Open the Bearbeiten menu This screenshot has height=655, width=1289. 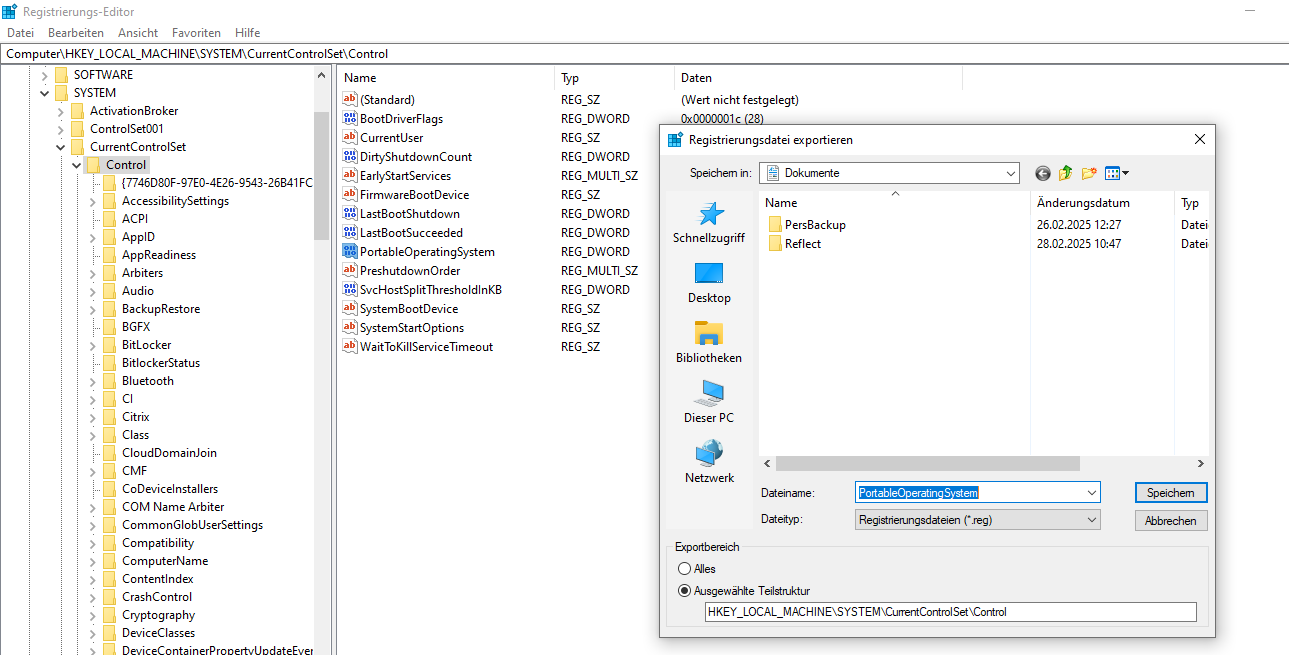point(76,33)
